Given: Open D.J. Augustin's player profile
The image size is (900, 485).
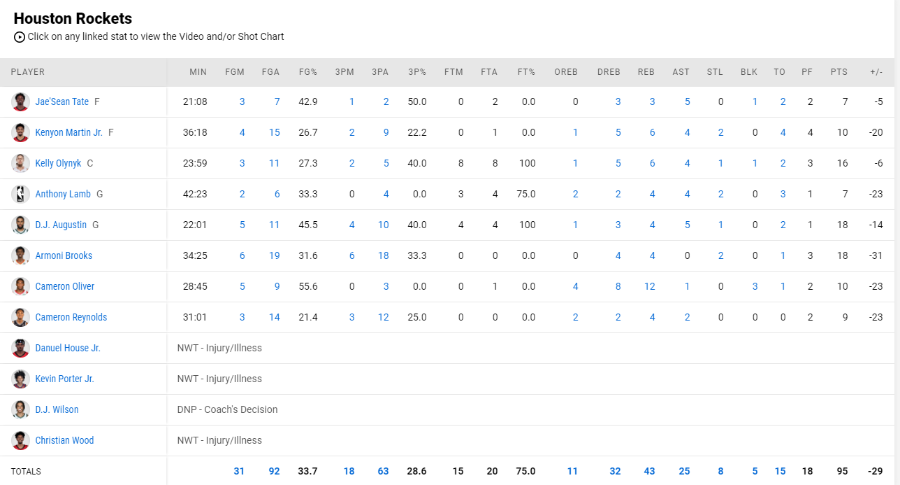Looking at the screenshot, I should (x=61, y=224).
